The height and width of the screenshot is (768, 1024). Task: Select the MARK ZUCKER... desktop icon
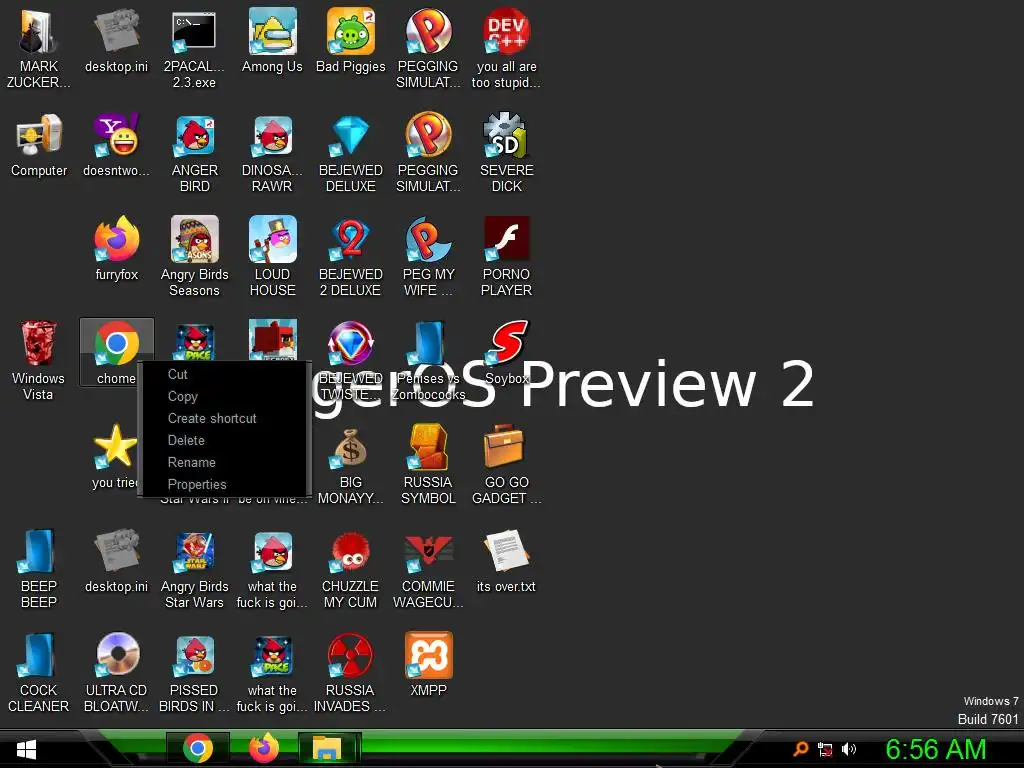(x=38, y=47)
